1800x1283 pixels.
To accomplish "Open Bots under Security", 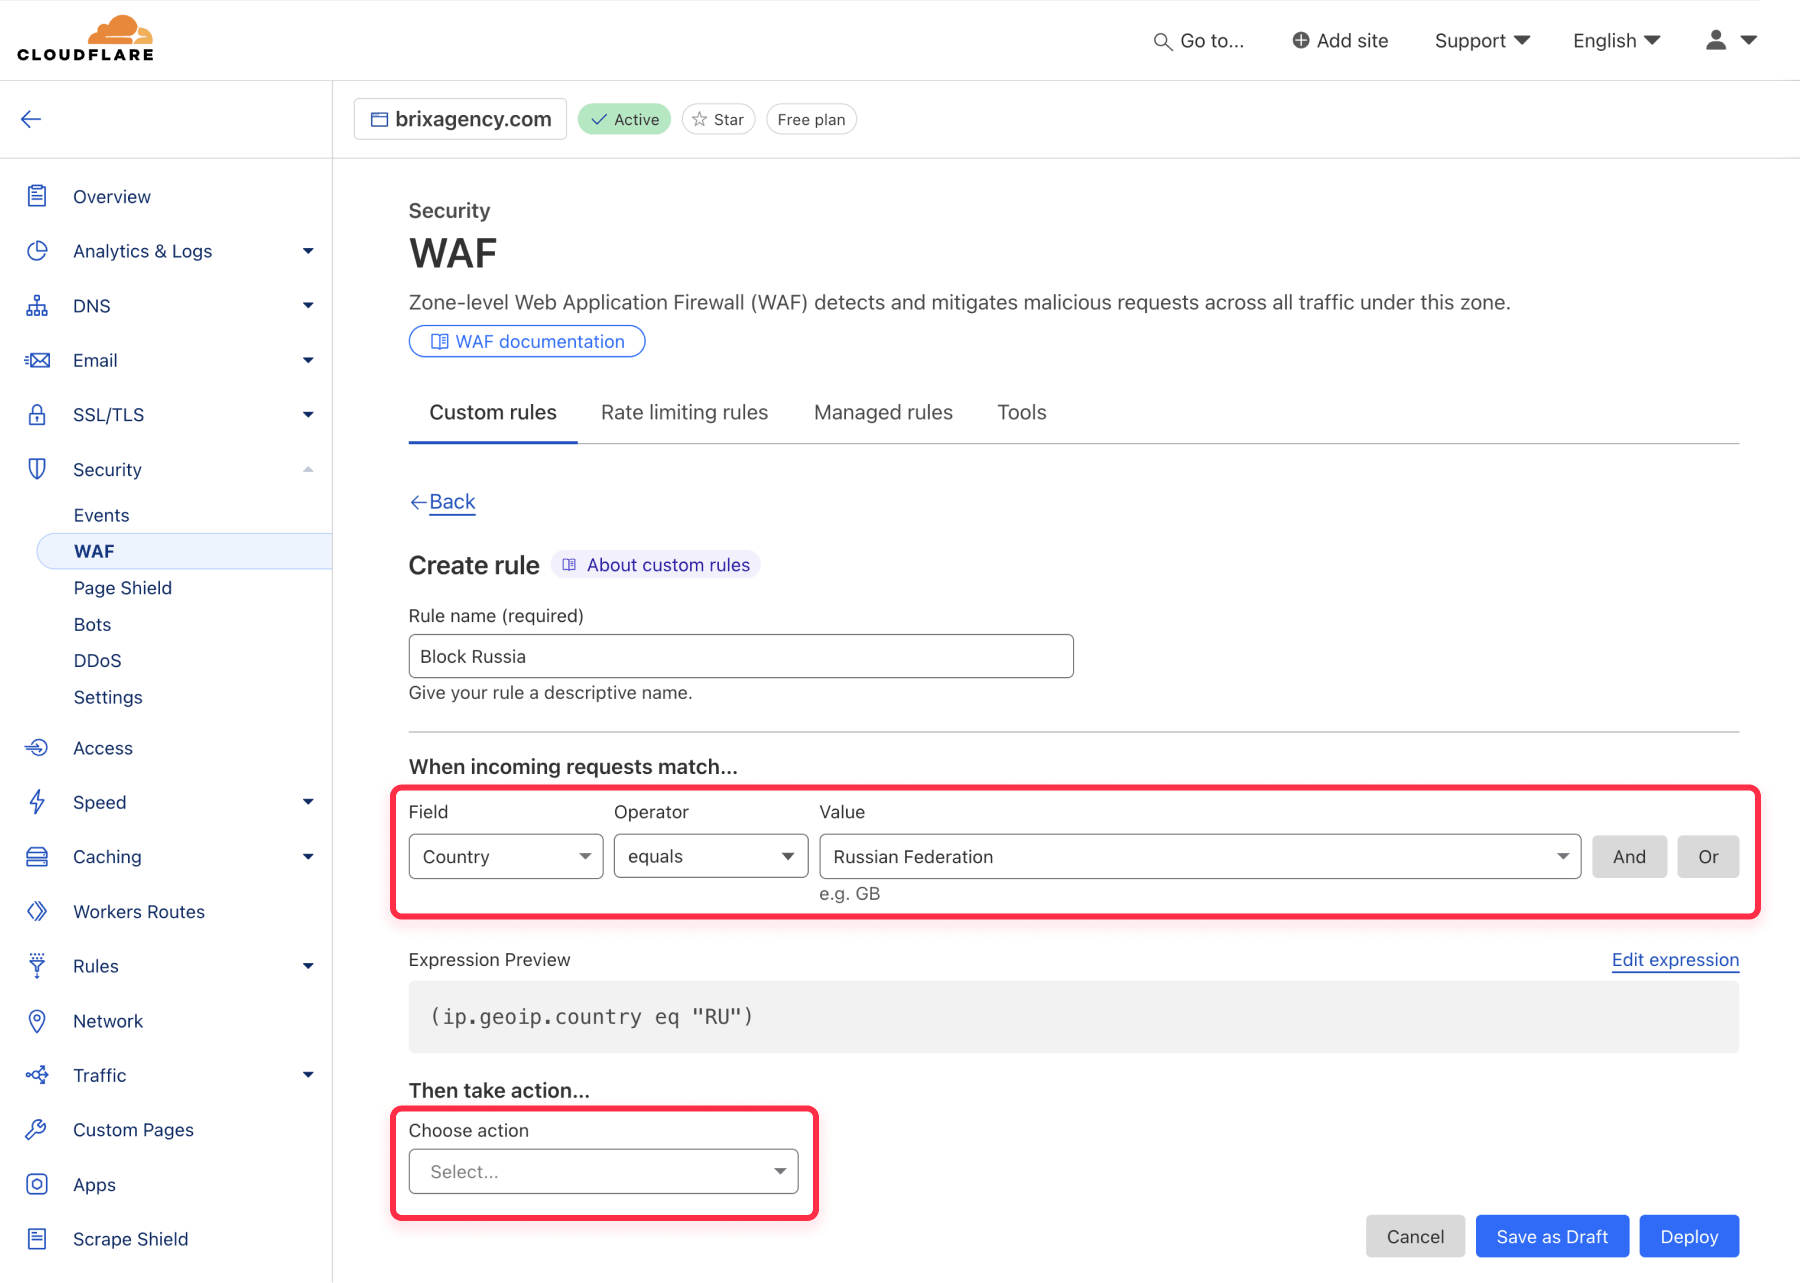I will click(92, 625).
